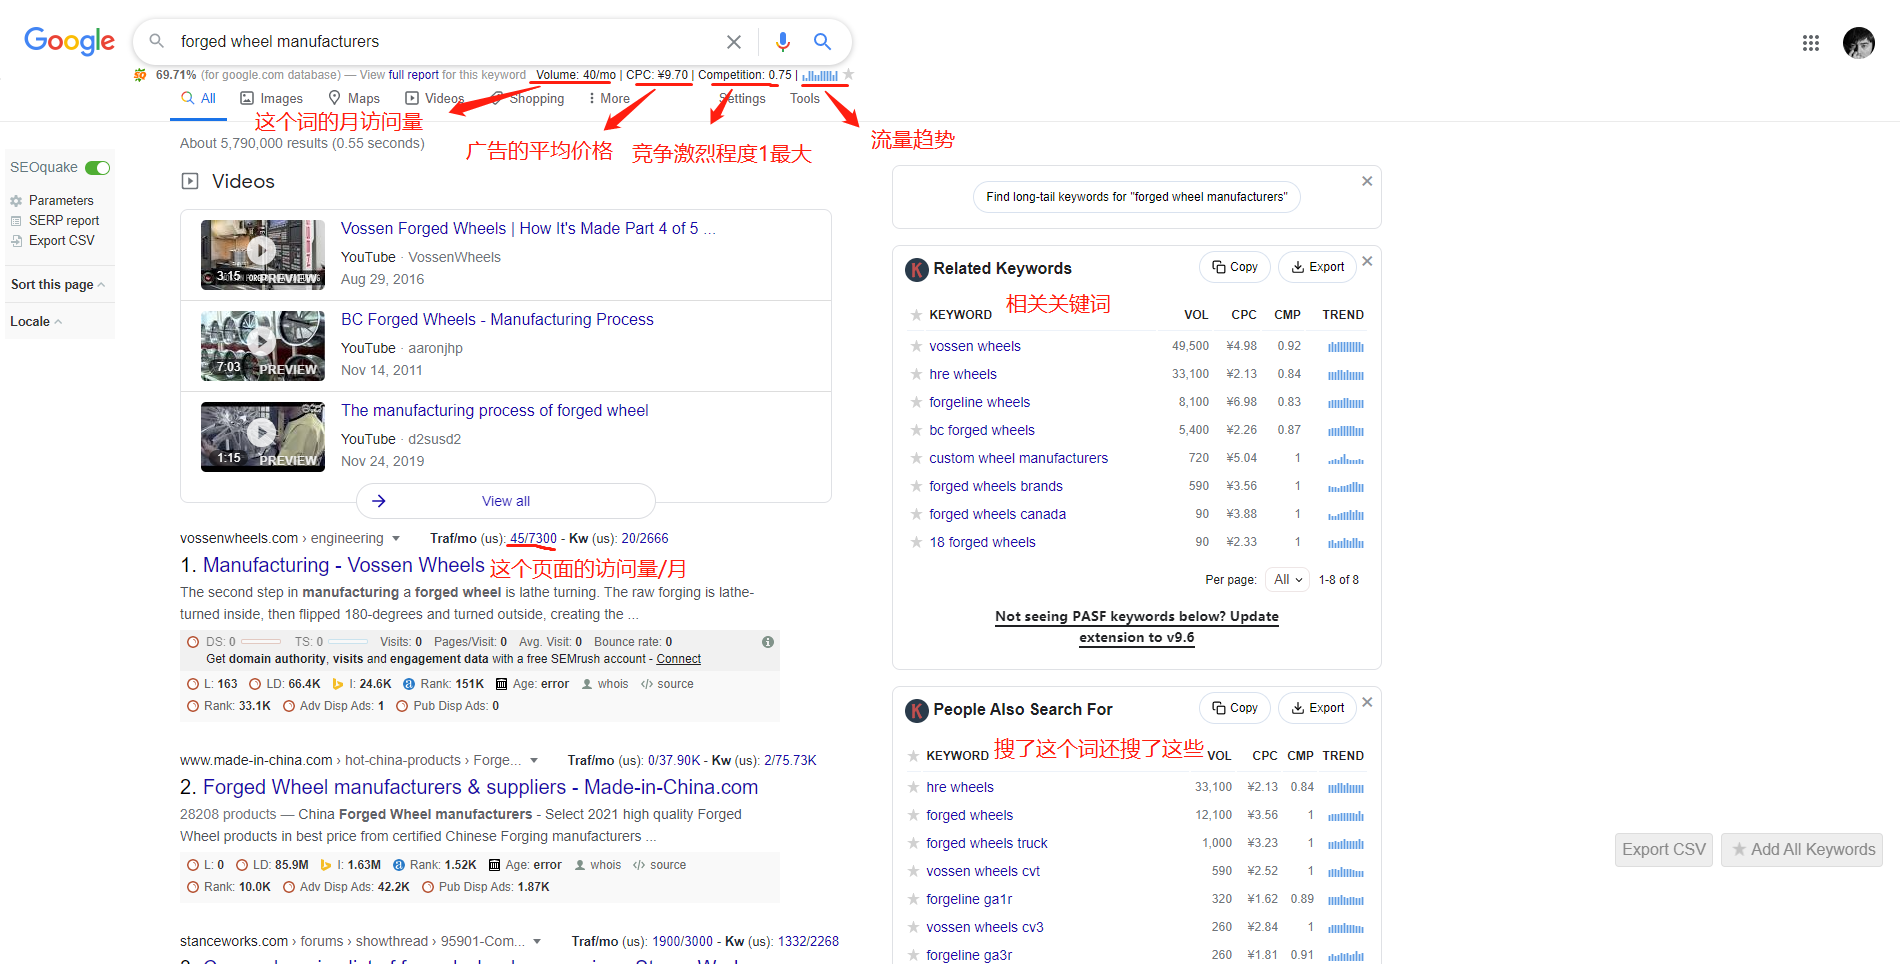This screenshot has height=964, width=1900.
Task: Star the '18 forged wheels' keyword
Action: click(916, 542)
